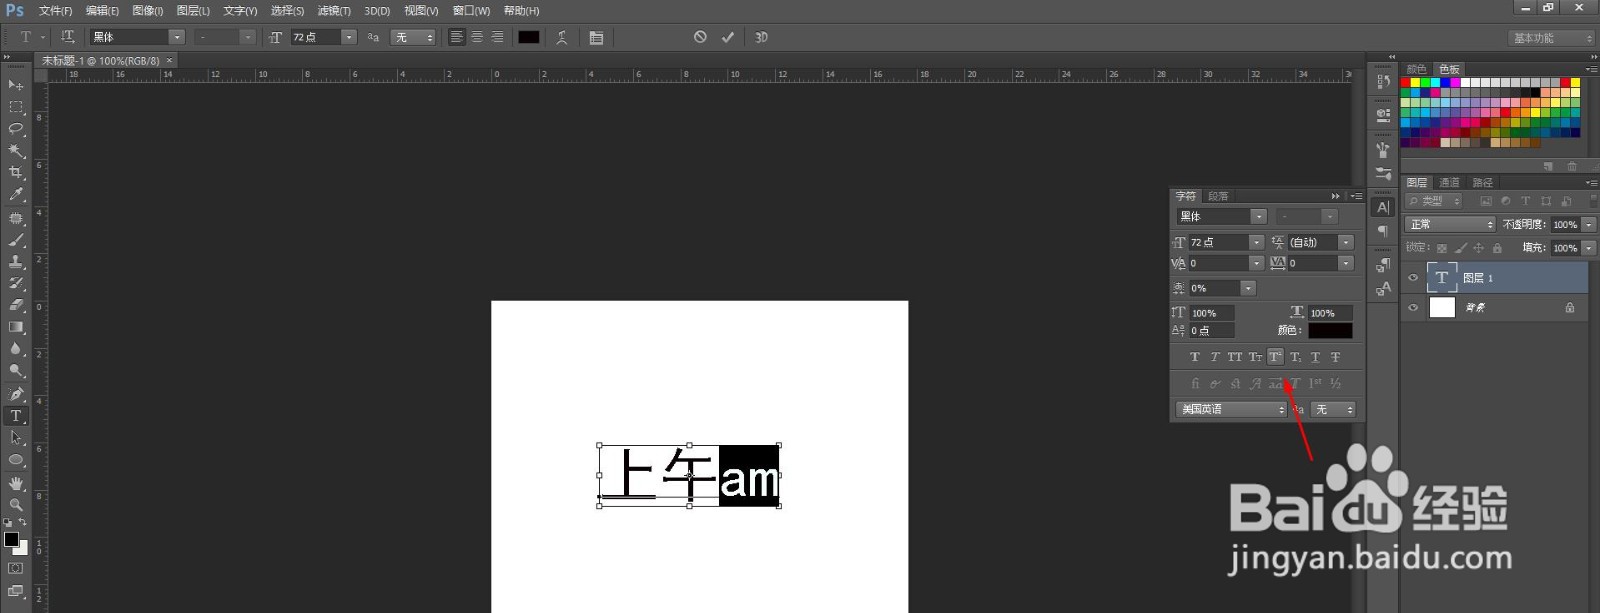Select the Zoom tool in toolbox

[15, 505]
